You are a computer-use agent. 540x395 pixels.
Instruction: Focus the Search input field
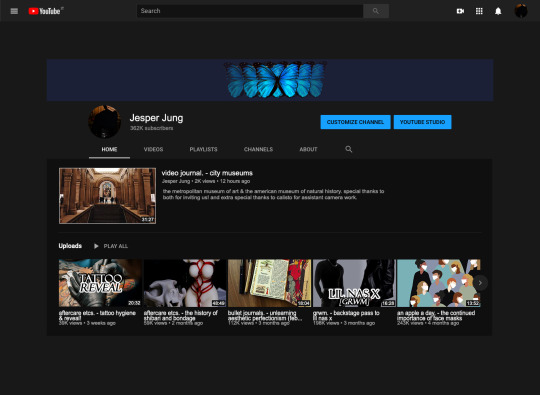click(x=250, y=11)
